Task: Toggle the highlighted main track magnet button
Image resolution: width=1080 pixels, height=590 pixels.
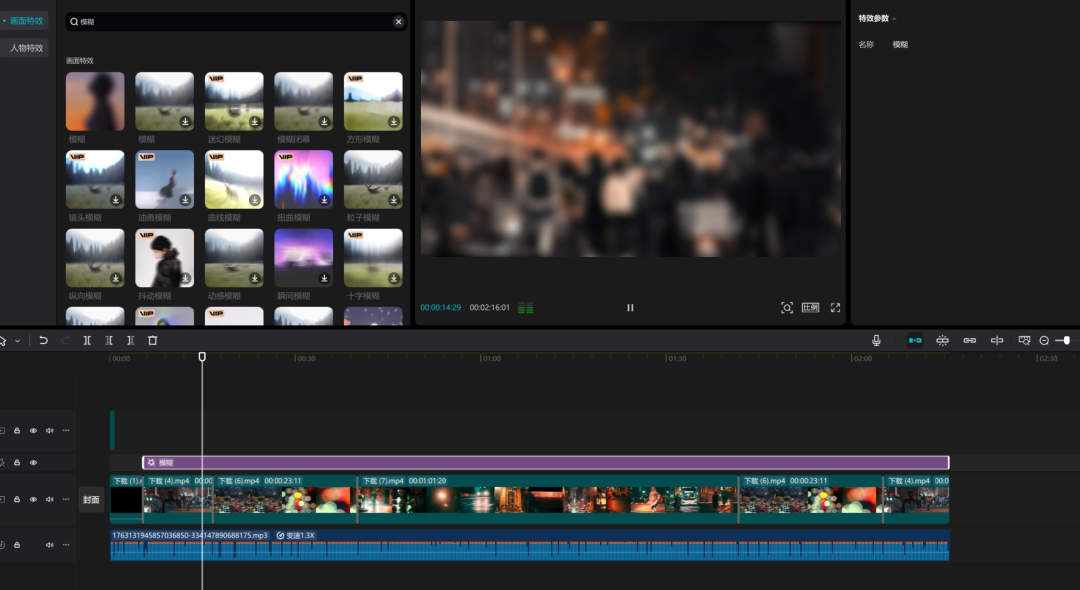Action: click(915, 341)
